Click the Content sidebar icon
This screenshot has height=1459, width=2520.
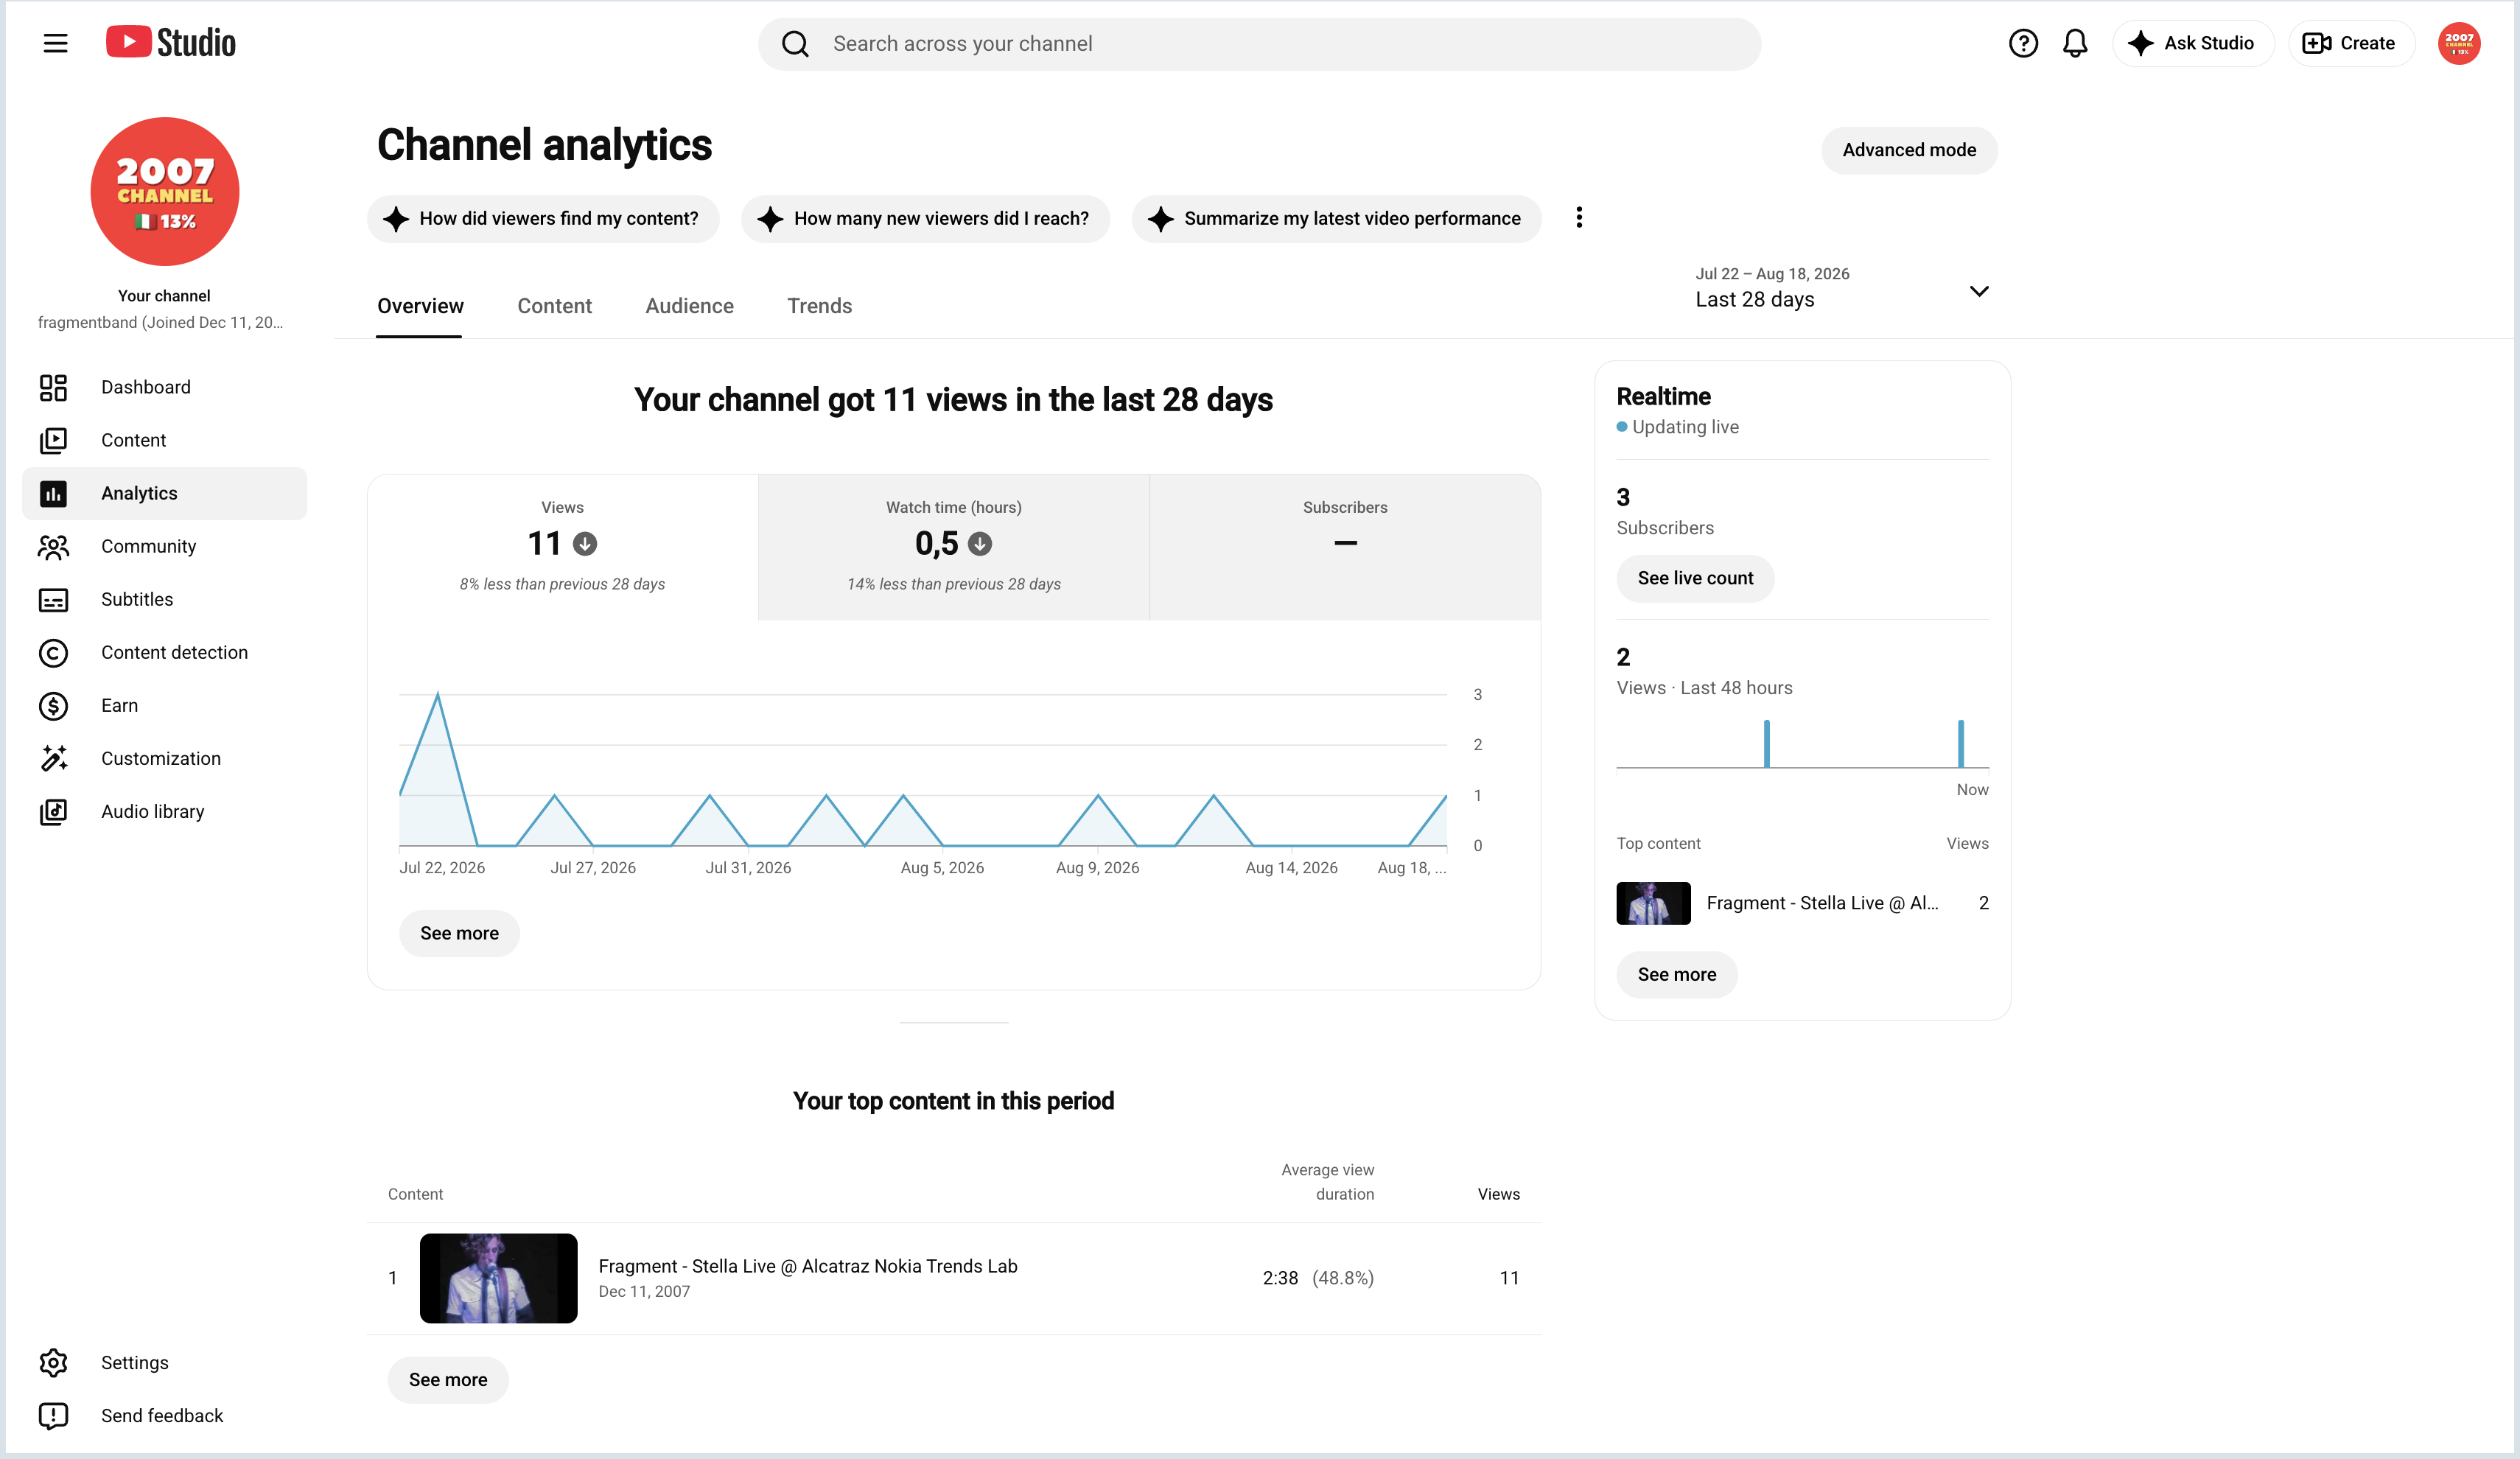(53, 440)
